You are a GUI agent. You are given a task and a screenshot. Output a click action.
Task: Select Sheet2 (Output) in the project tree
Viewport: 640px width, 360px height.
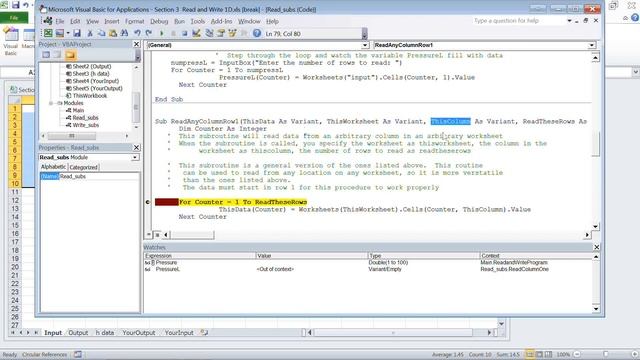point(92,66)
